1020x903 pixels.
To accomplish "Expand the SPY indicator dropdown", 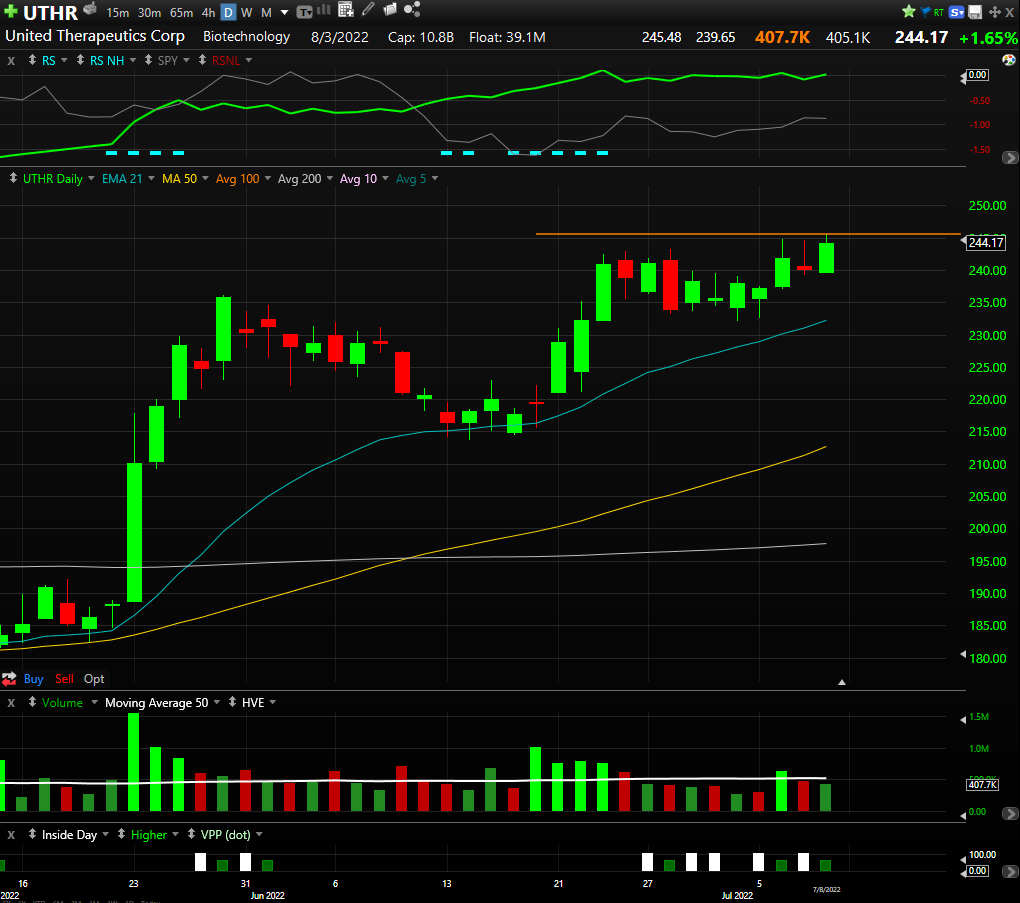I will (x=186, y=61).
